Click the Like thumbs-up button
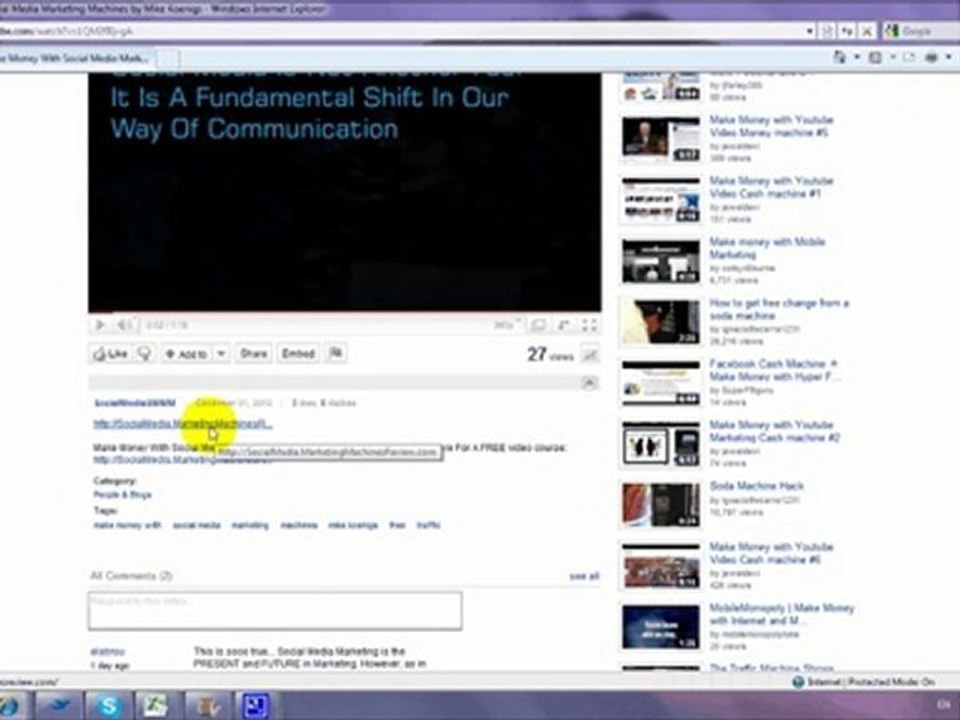 pyautogui.click(x=110, y=353)
